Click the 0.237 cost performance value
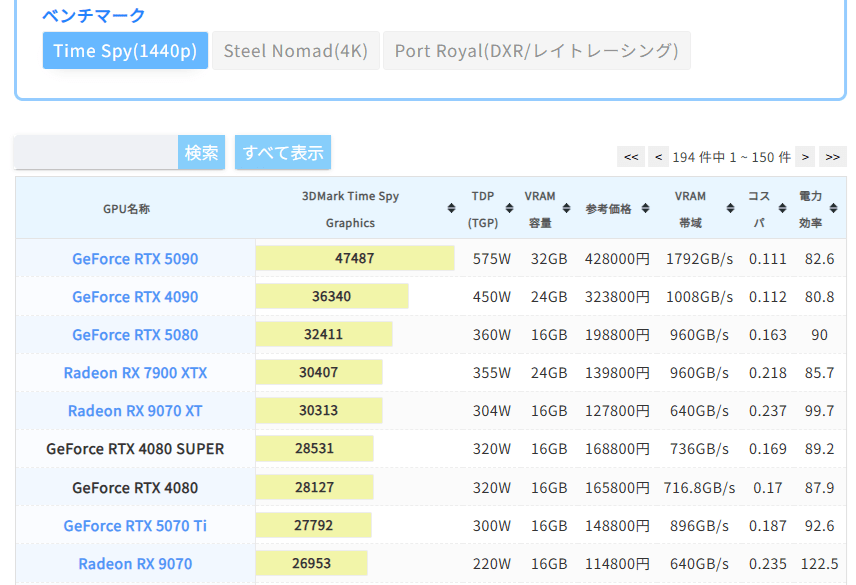Viewport: 856px width, 585px height. click(768, 410)
